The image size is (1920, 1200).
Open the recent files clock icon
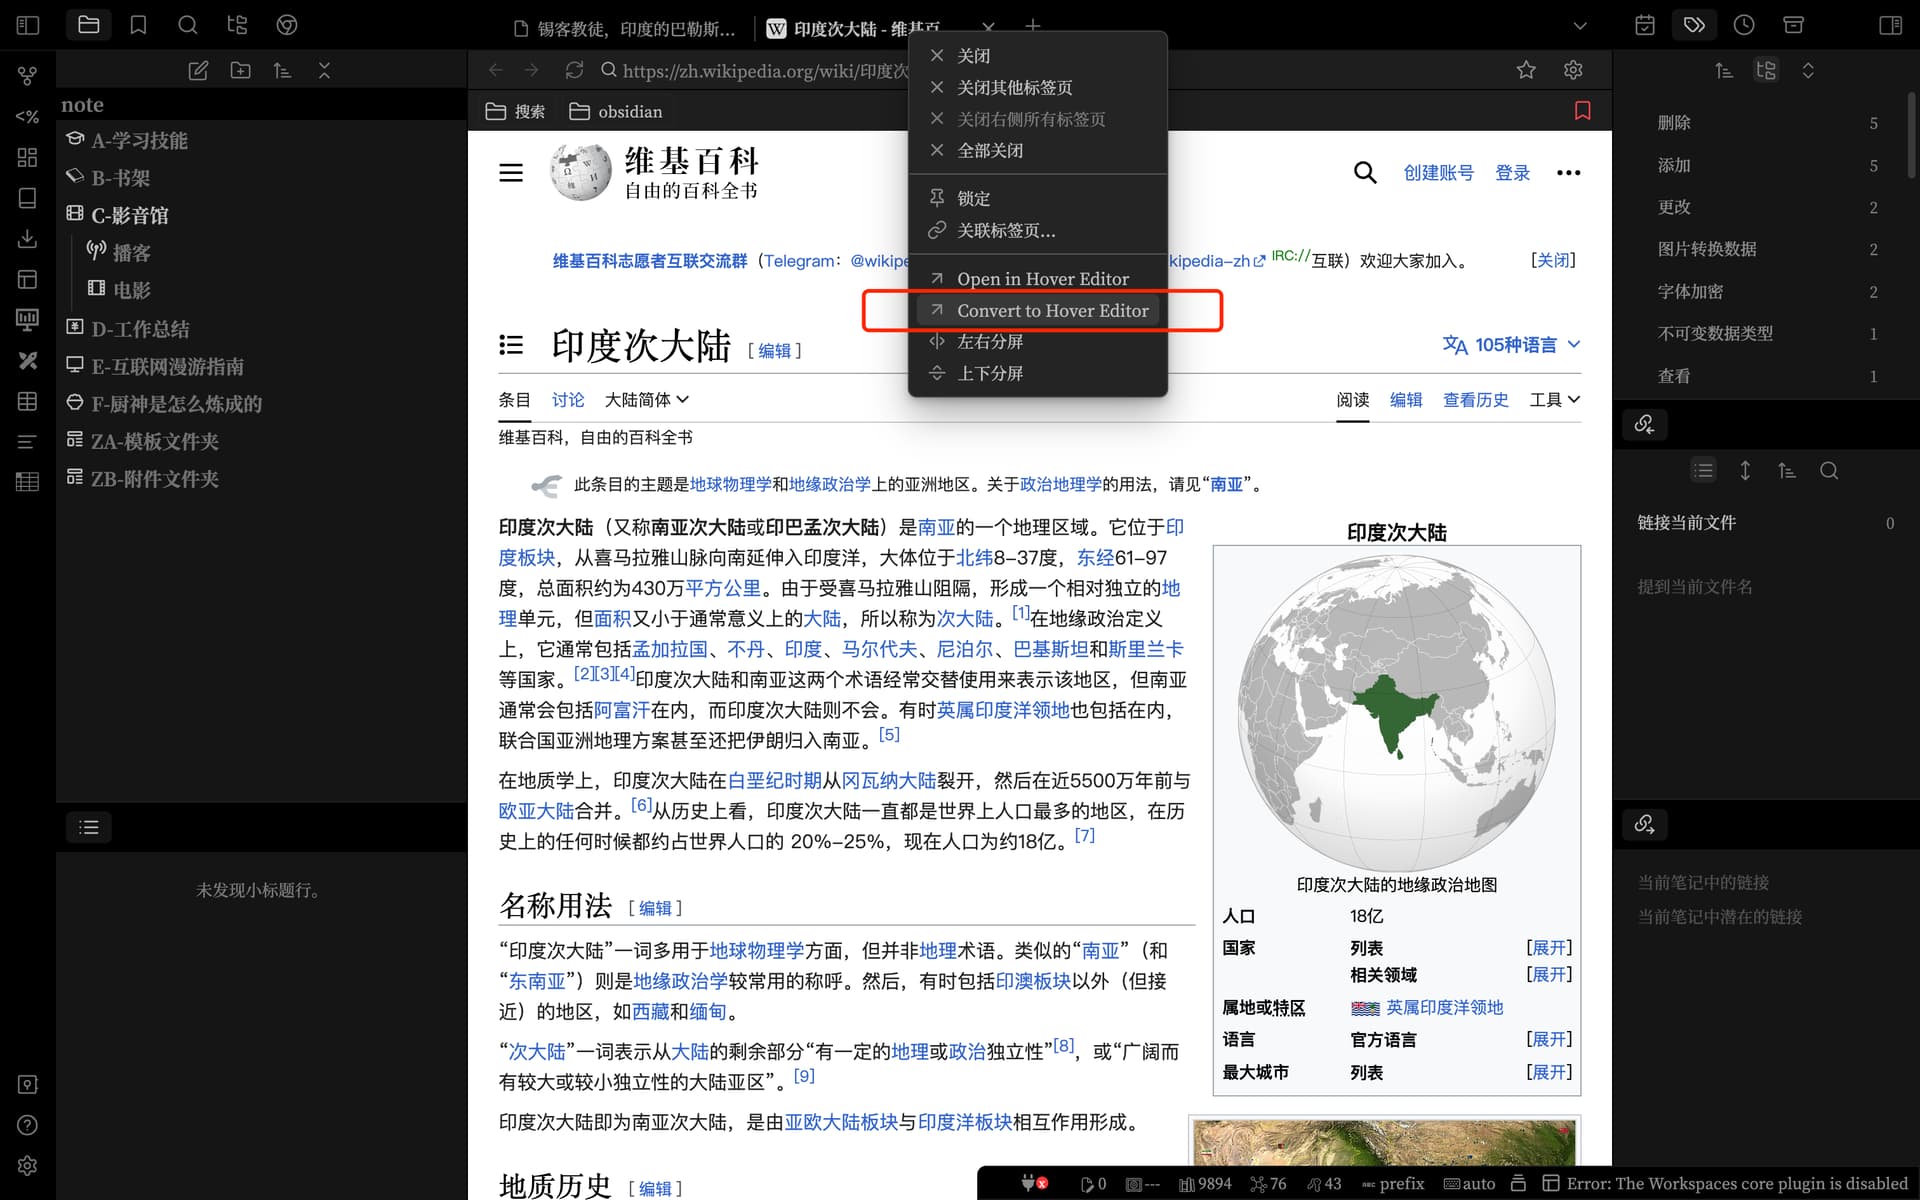1744,25
